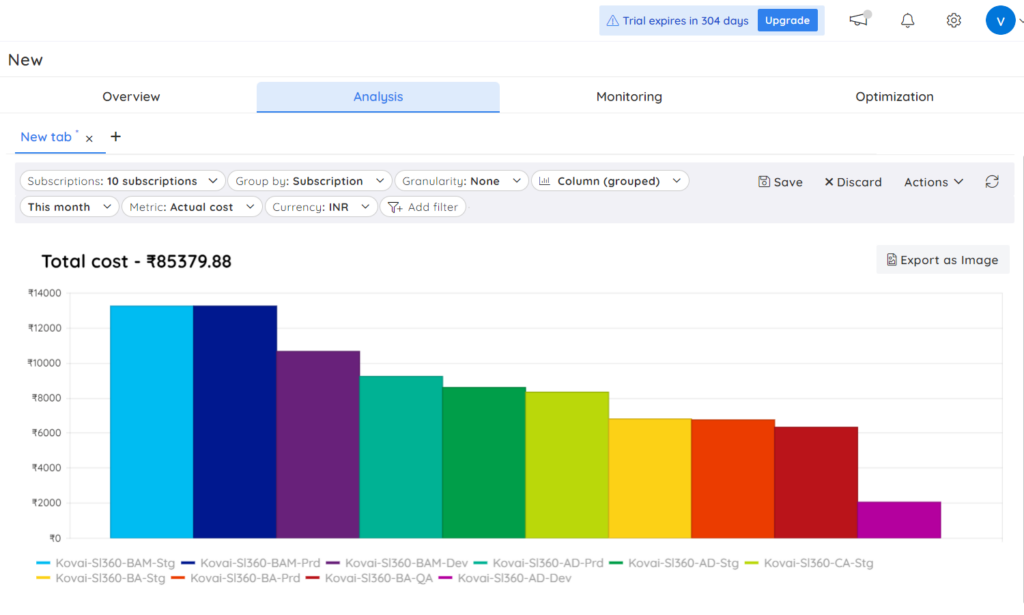Viewport: 1024px width, 615px height.
Task: Click the Export as Image document icon
Action: (893, 259)
